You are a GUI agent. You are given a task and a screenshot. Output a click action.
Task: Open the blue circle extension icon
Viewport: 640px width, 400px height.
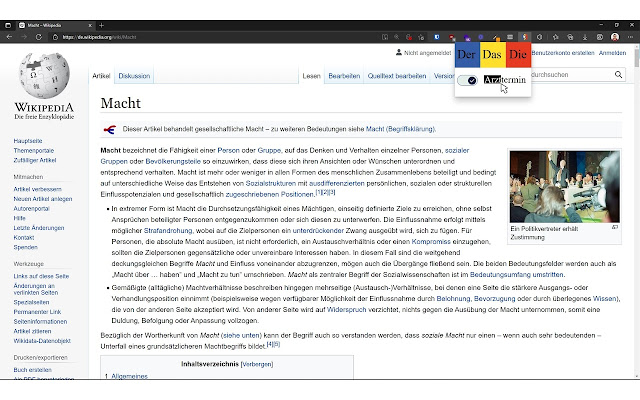pyautogui.click(x=481, y=37)
